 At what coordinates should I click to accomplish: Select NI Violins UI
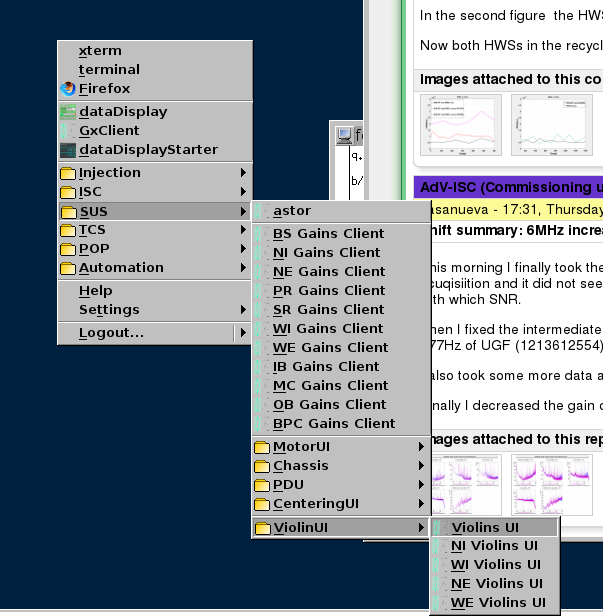click(494, 546)
